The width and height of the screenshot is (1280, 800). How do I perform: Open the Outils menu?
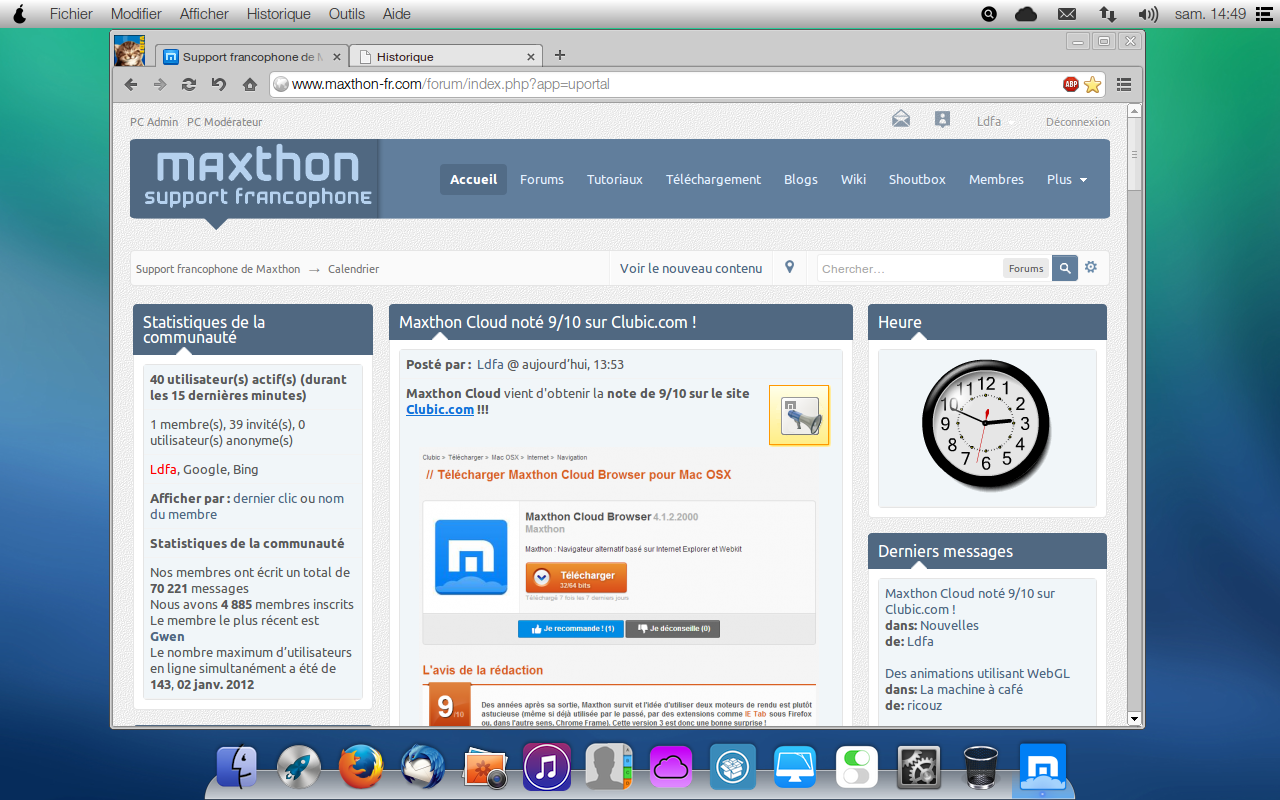pos(347,14)
